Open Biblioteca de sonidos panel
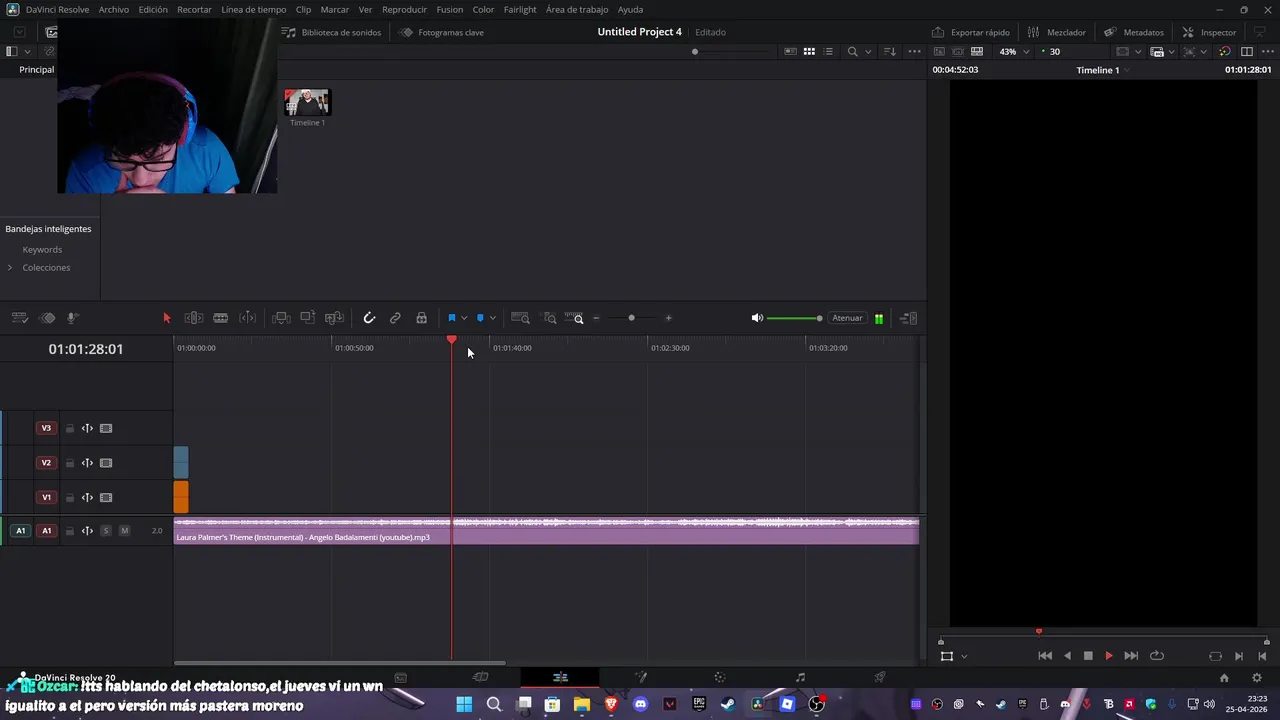 [x=333, y=32]
